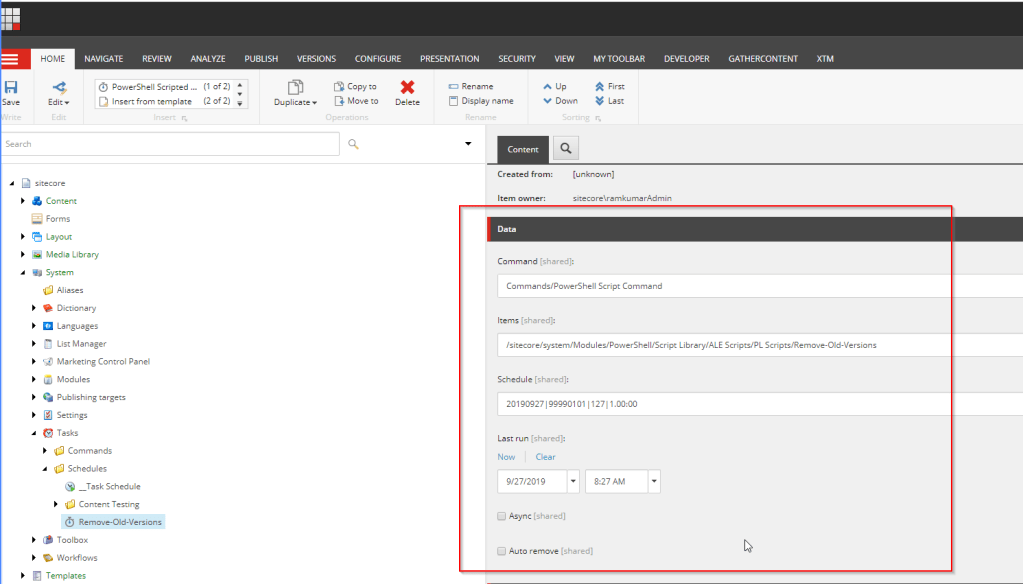Click the red Delete icon

tap(407, 88)
